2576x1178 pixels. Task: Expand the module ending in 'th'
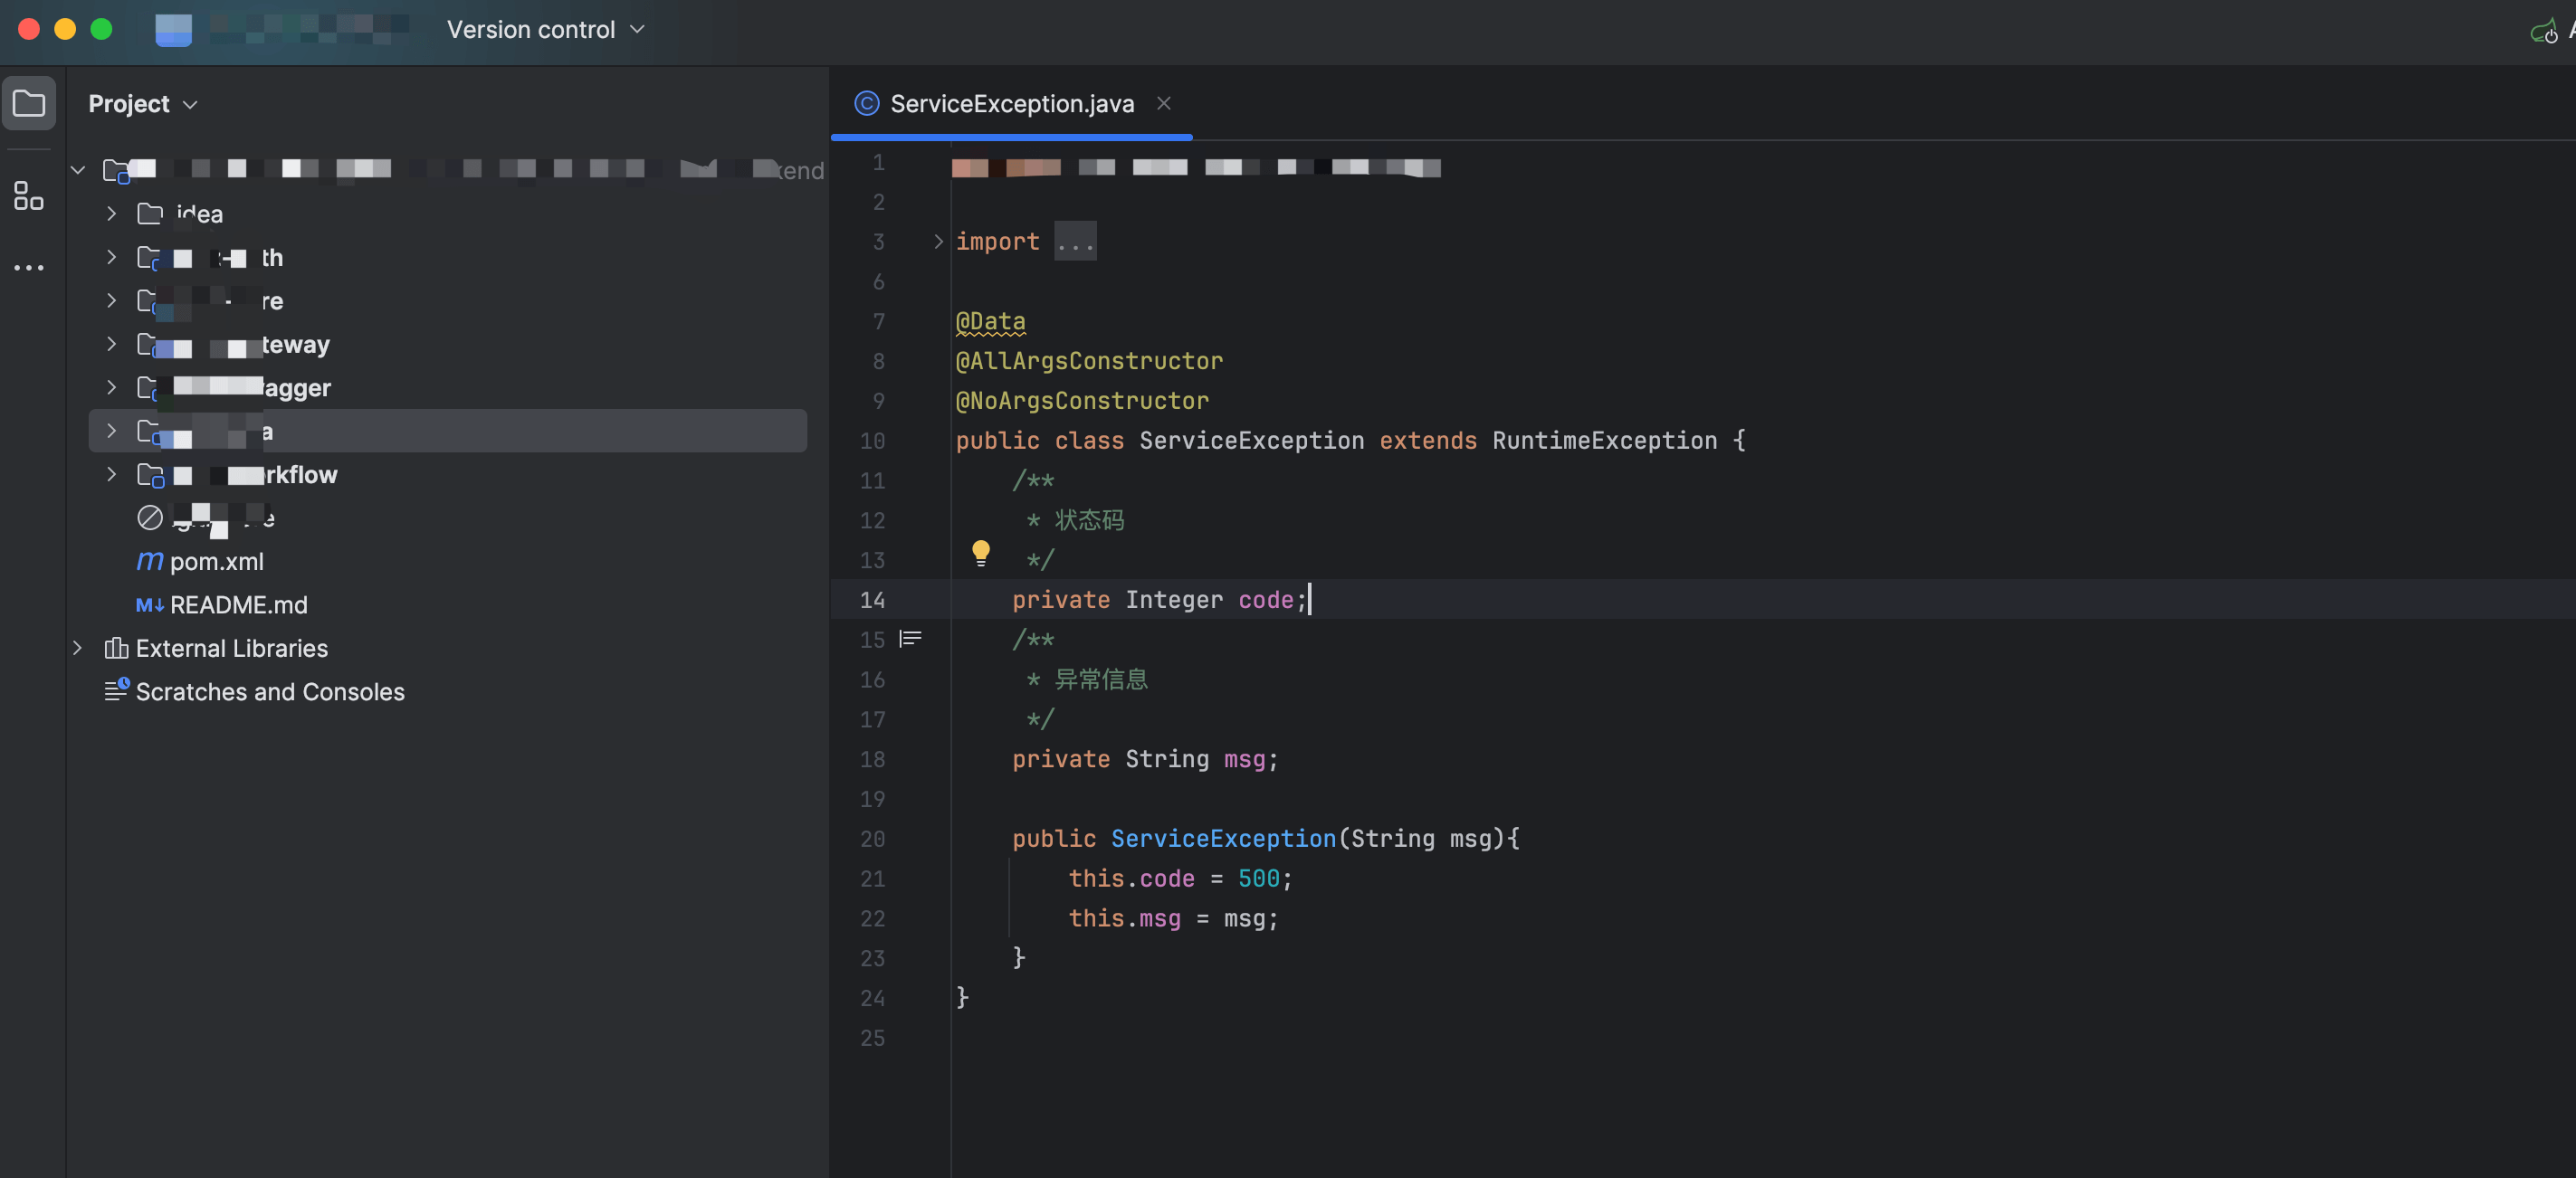click(x=111, y=257)
